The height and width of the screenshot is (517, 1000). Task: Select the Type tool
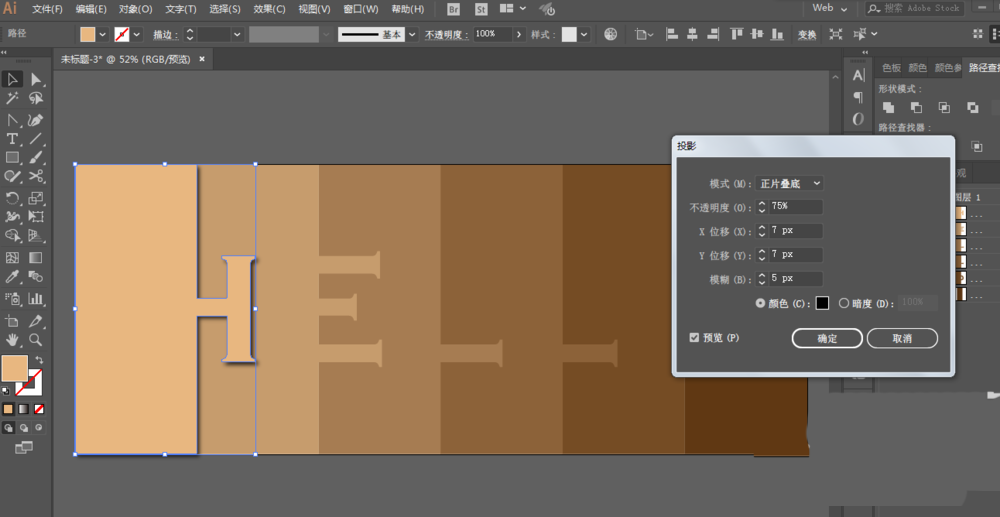(13, 138)
